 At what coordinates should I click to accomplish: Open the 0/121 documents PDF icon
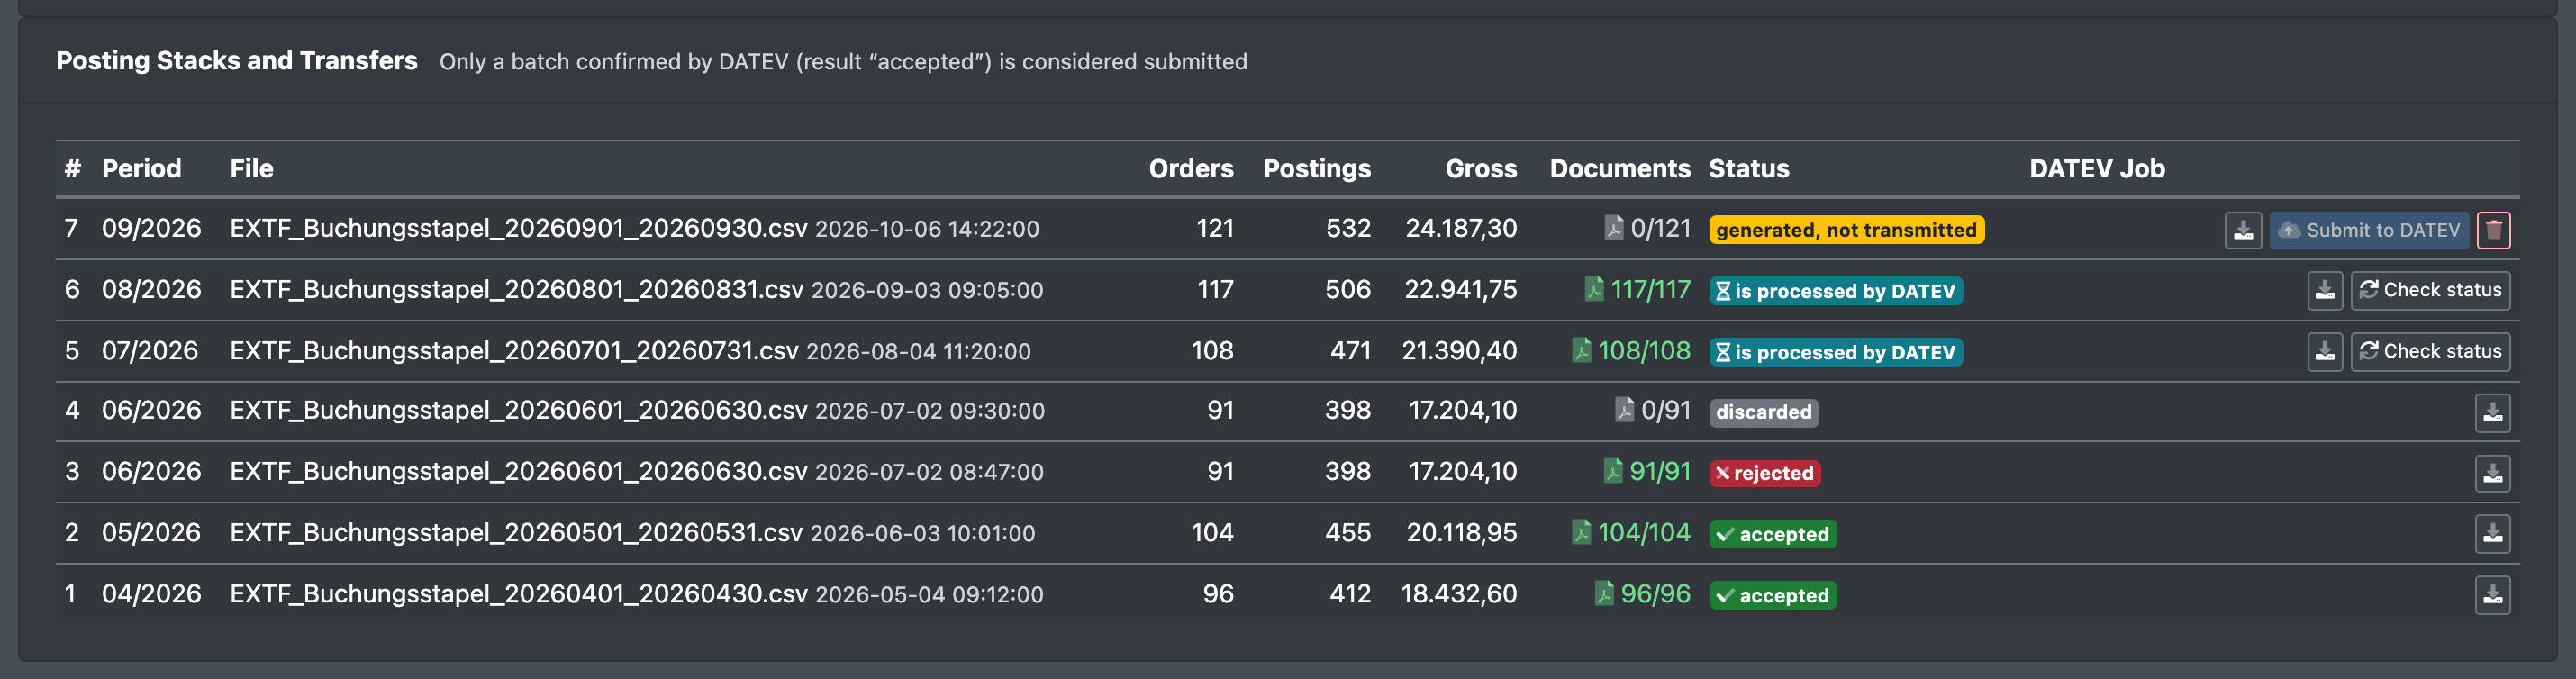click(x=1613, y=228)
